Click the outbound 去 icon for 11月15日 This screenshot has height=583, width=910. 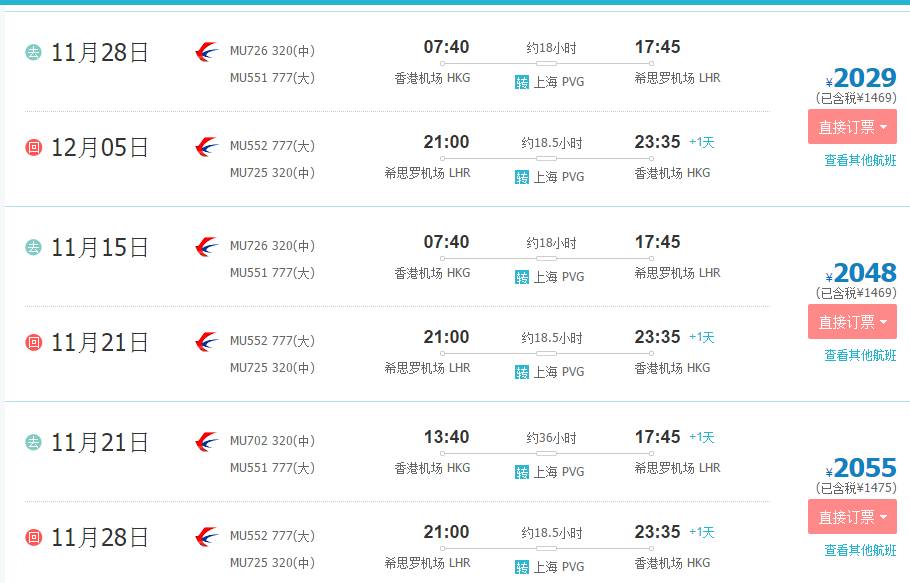tap(33, 247)
